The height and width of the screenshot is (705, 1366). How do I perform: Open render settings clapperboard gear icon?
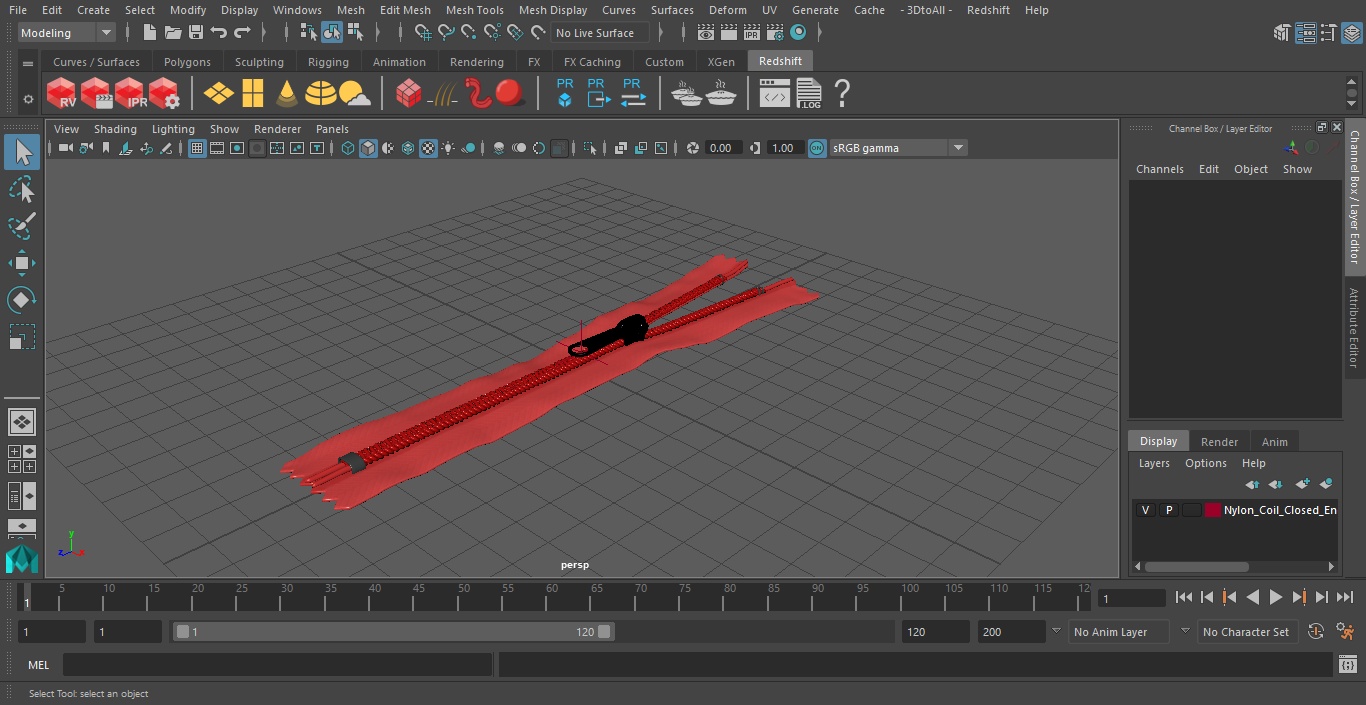774,33
